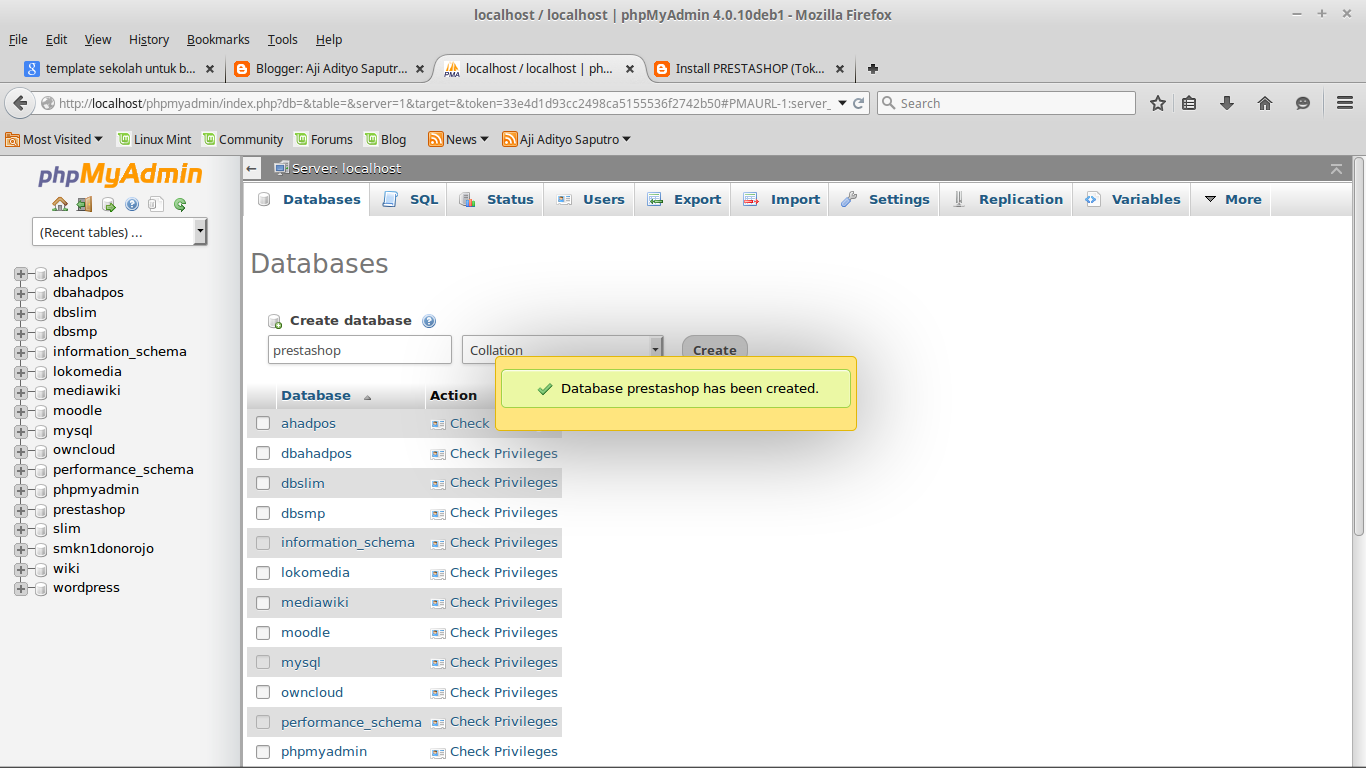
Task: Show bookmarks list icon in toolbar
Action: point(1189,103)
